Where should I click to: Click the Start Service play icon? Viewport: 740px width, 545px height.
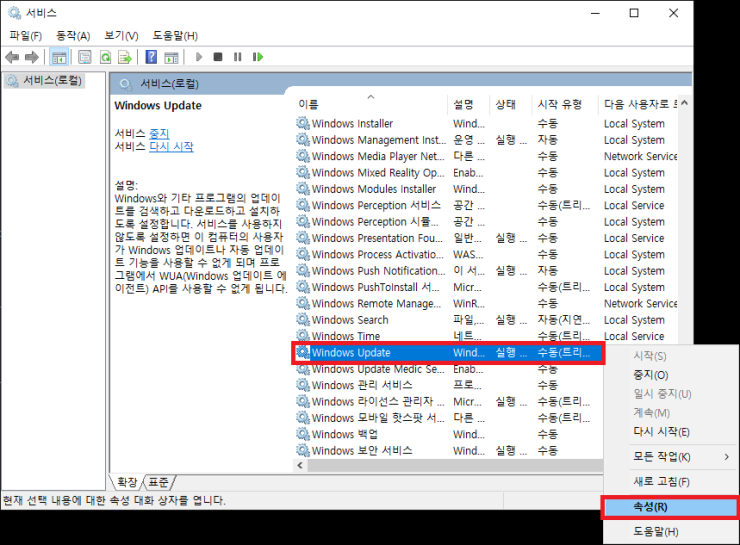coord(199,57)
